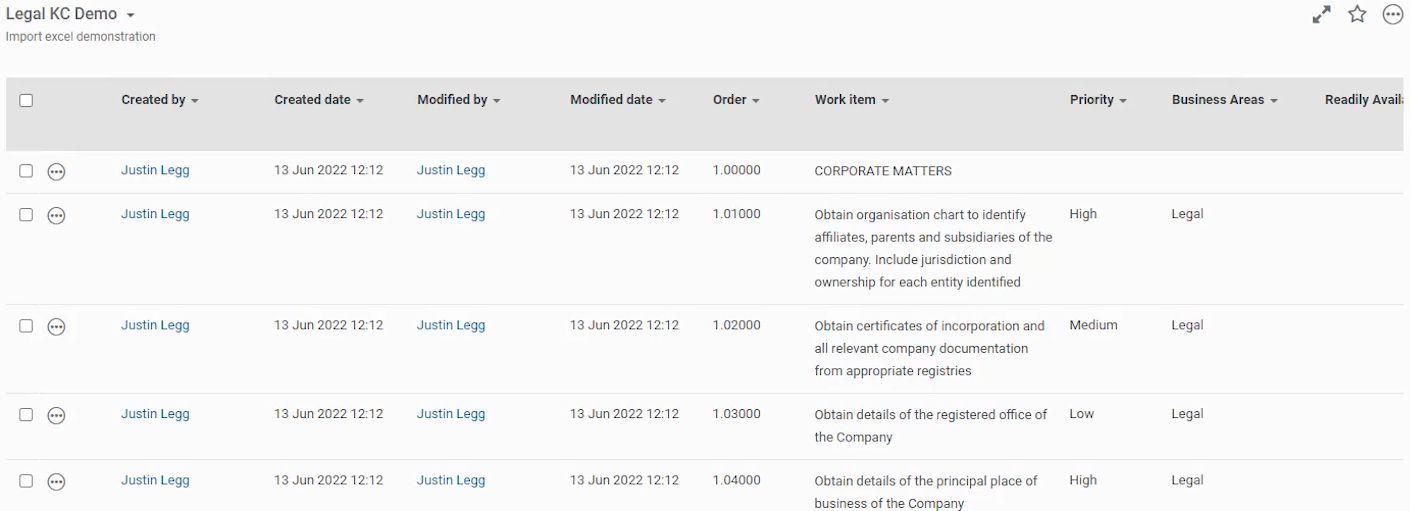
Task: Open the Legal KC Demo title dropdown
Action: point(130,16)
